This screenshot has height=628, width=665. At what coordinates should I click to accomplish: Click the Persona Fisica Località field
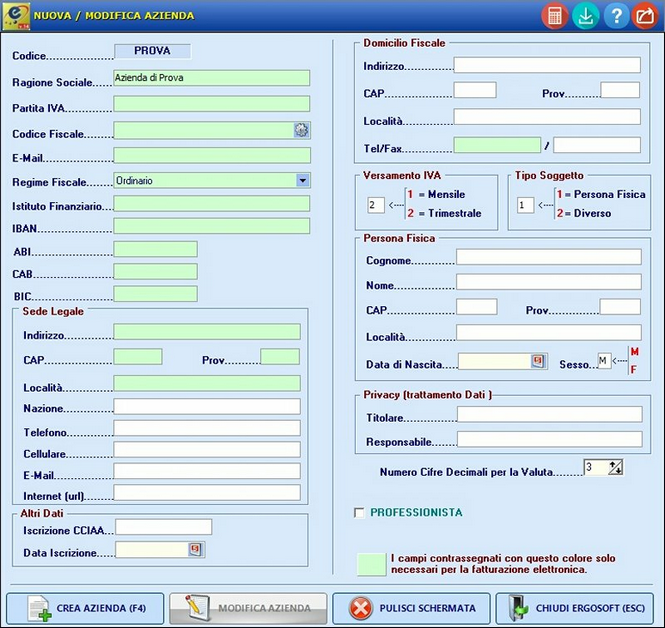point(549,333)
